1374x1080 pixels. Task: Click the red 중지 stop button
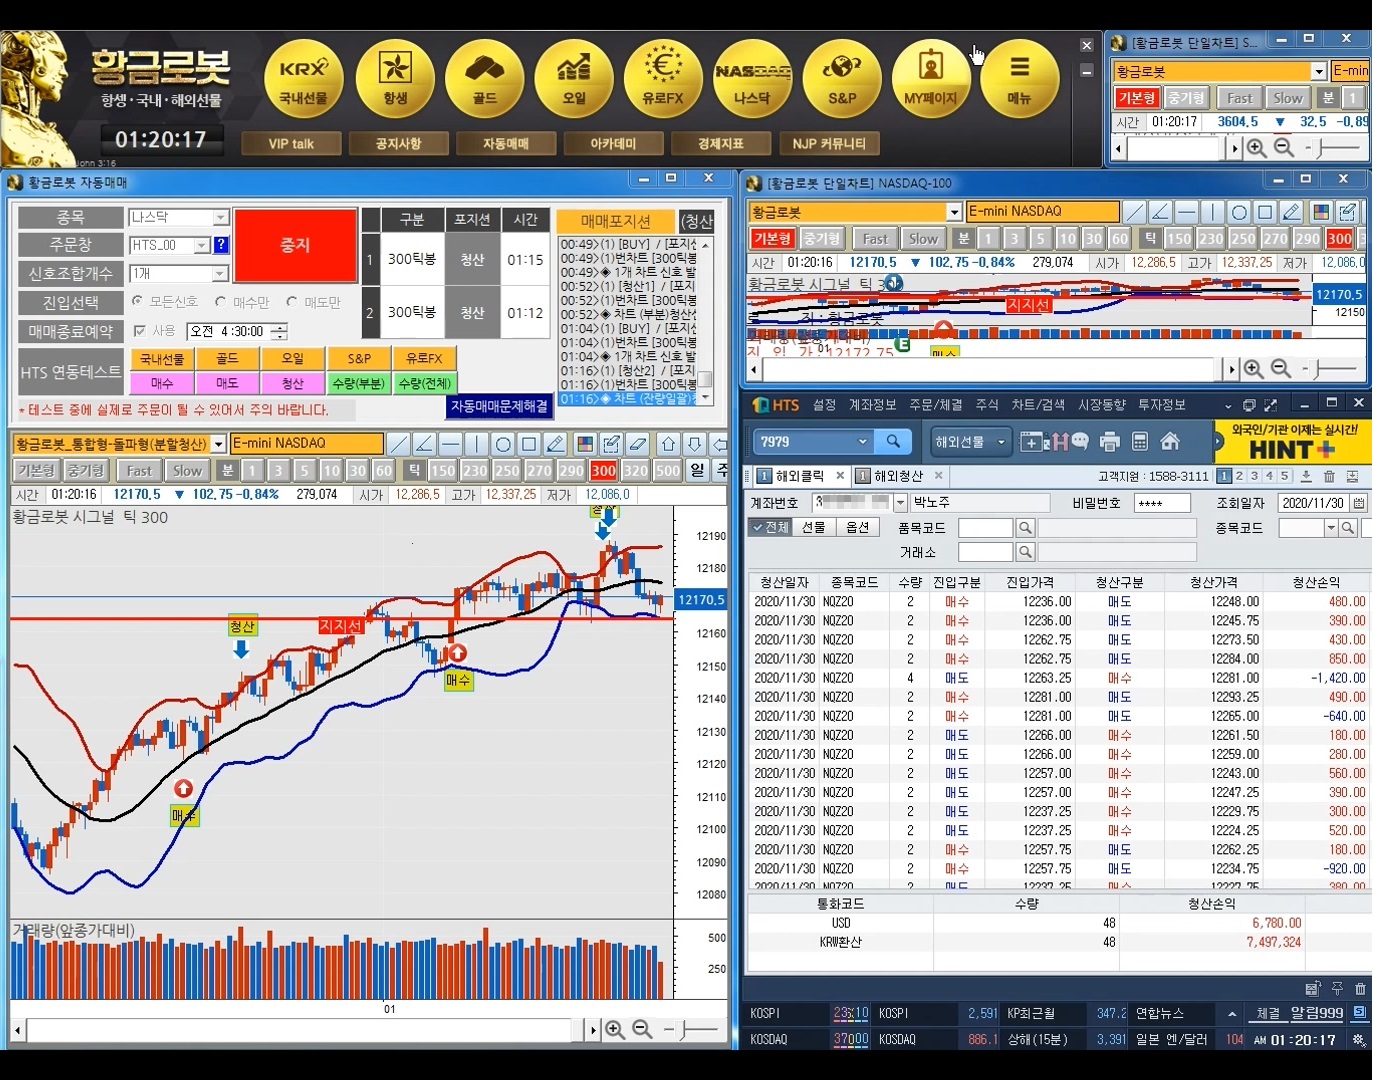click(x=295, y=245)
